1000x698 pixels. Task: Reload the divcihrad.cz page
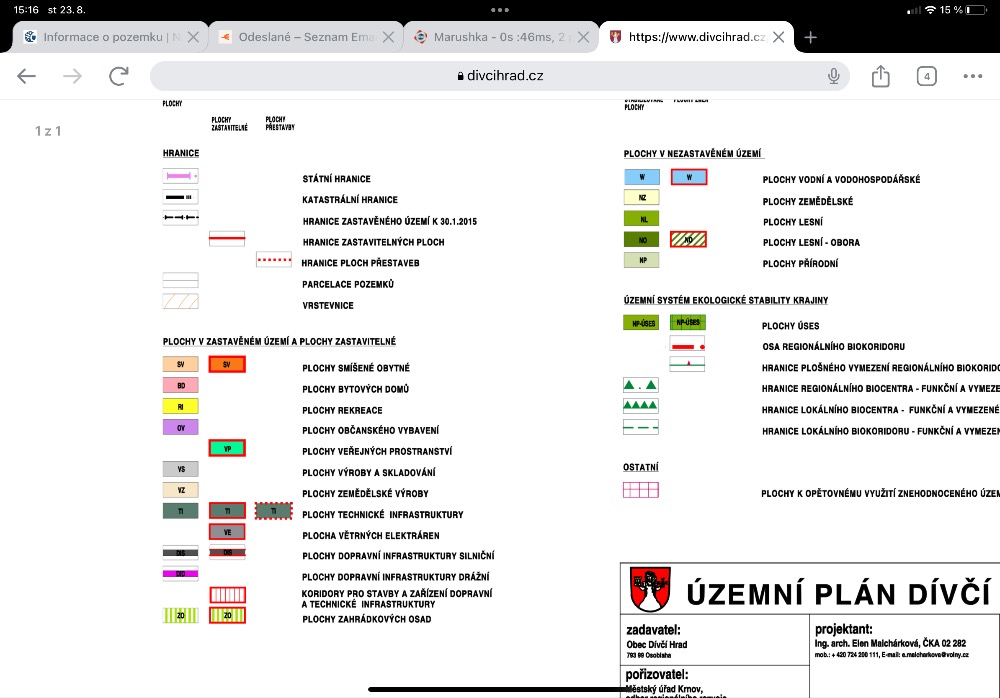[119, 76]
